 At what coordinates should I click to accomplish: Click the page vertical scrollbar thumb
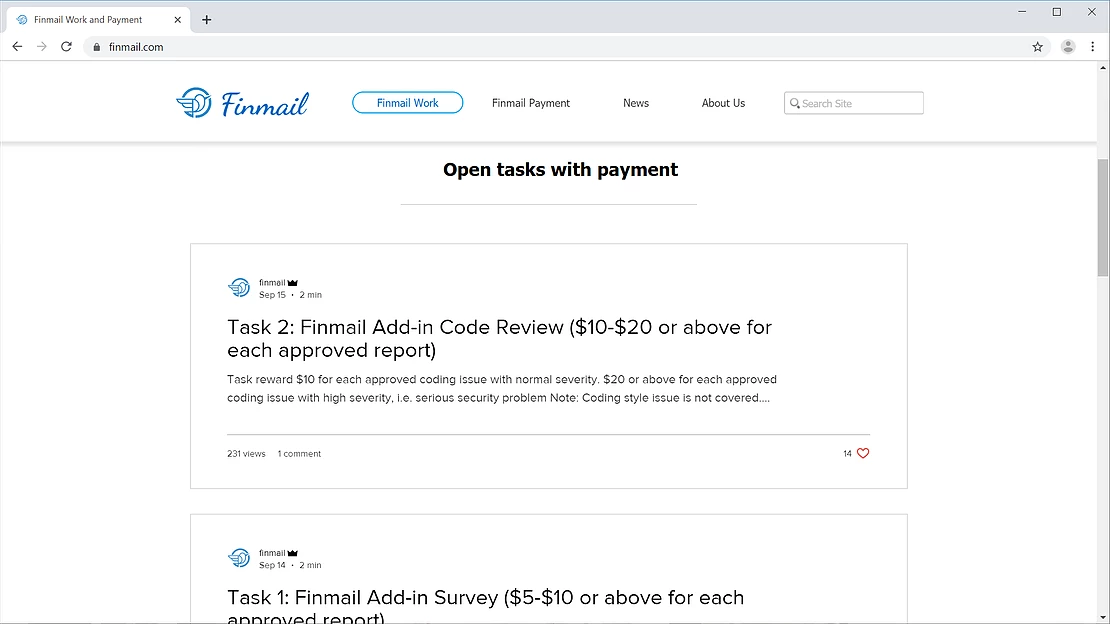pyautogui.click(x=1103, y=217)
